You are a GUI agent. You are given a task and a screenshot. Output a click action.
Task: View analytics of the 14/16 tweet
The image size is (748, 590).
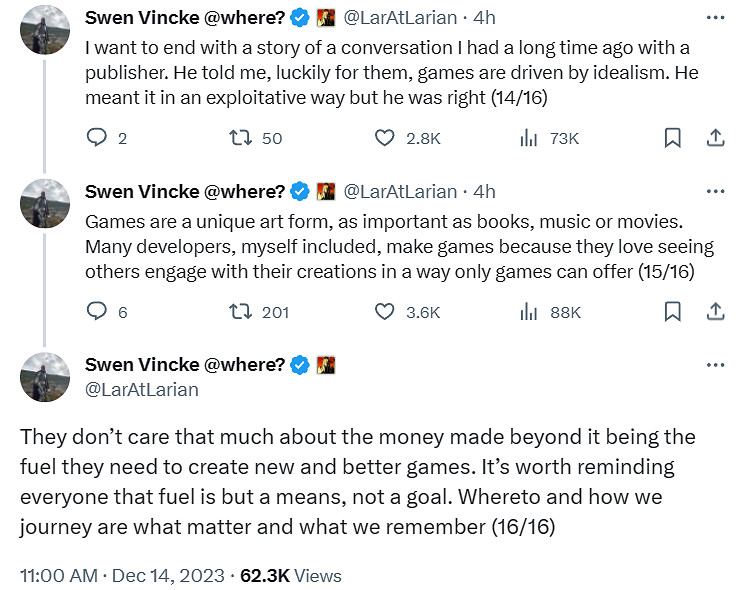529,138
